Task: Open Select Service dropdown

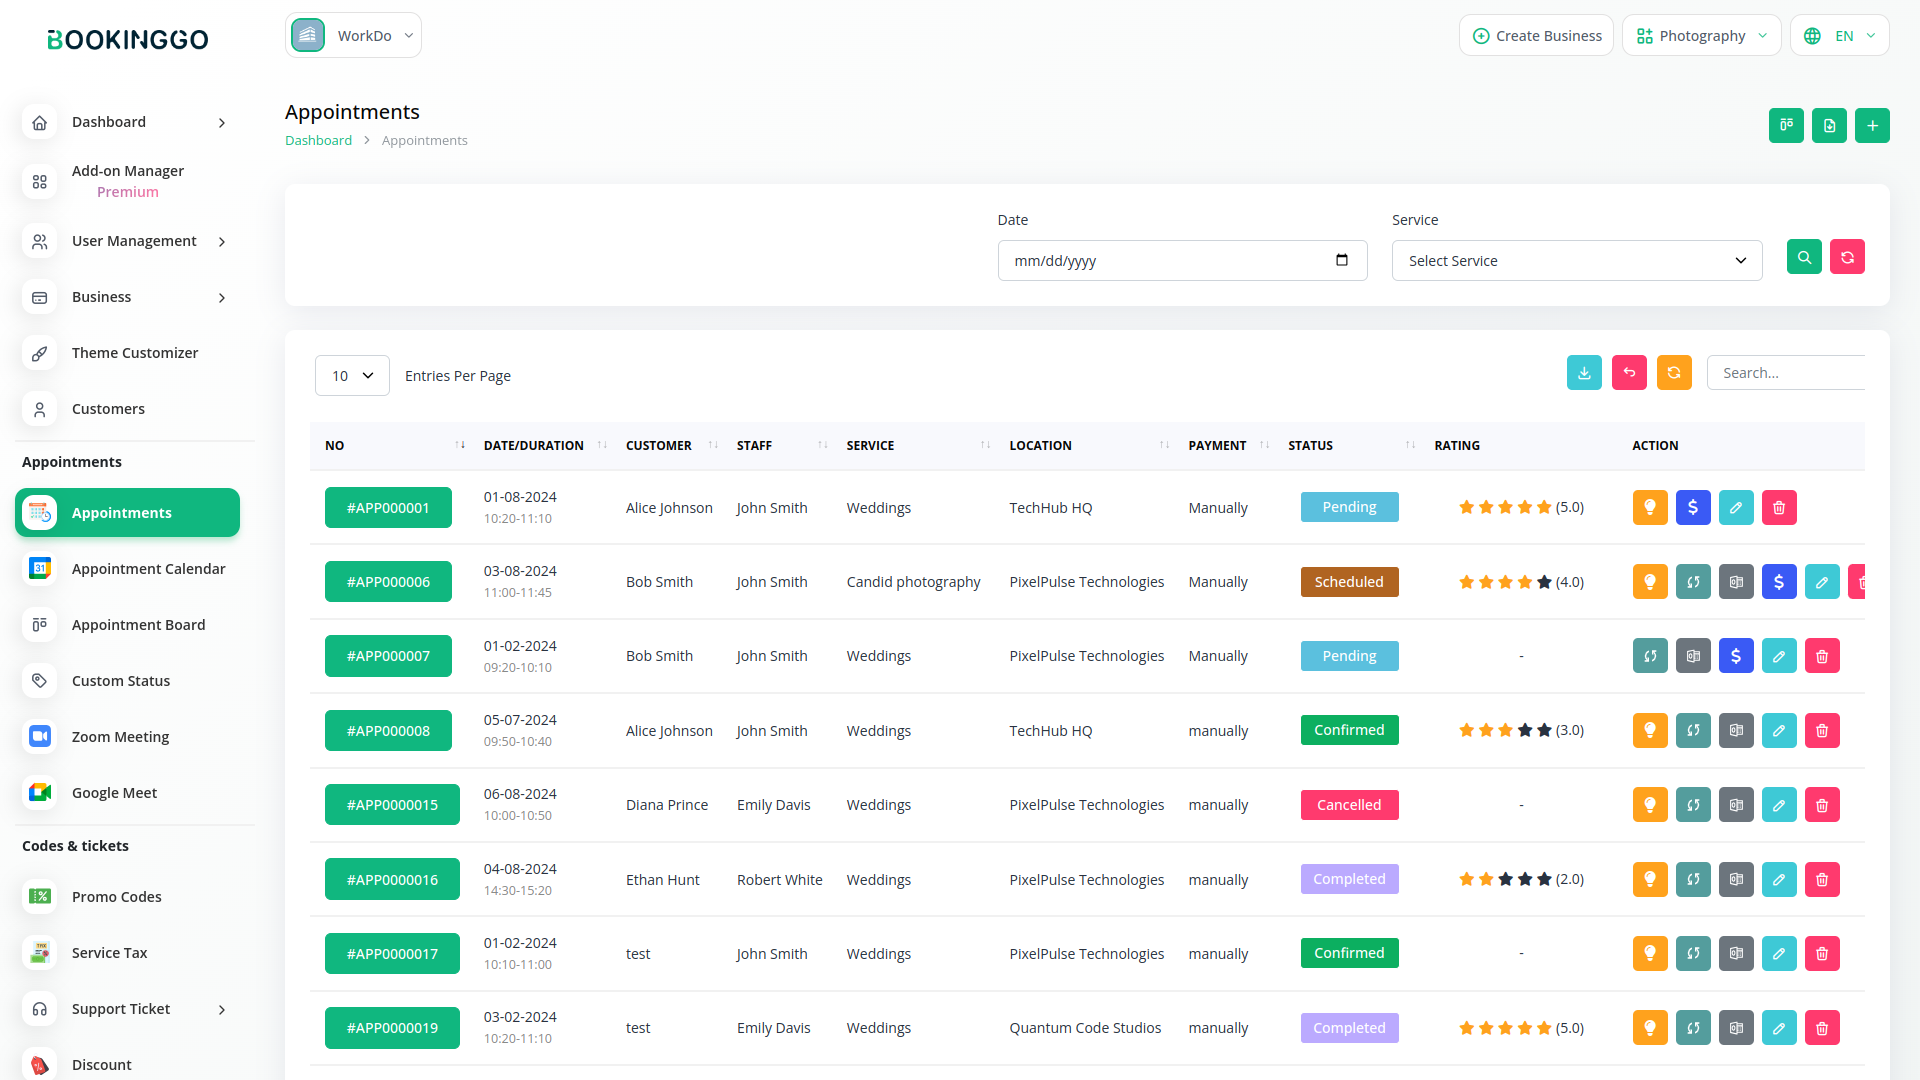Action: click(1576, 261)
